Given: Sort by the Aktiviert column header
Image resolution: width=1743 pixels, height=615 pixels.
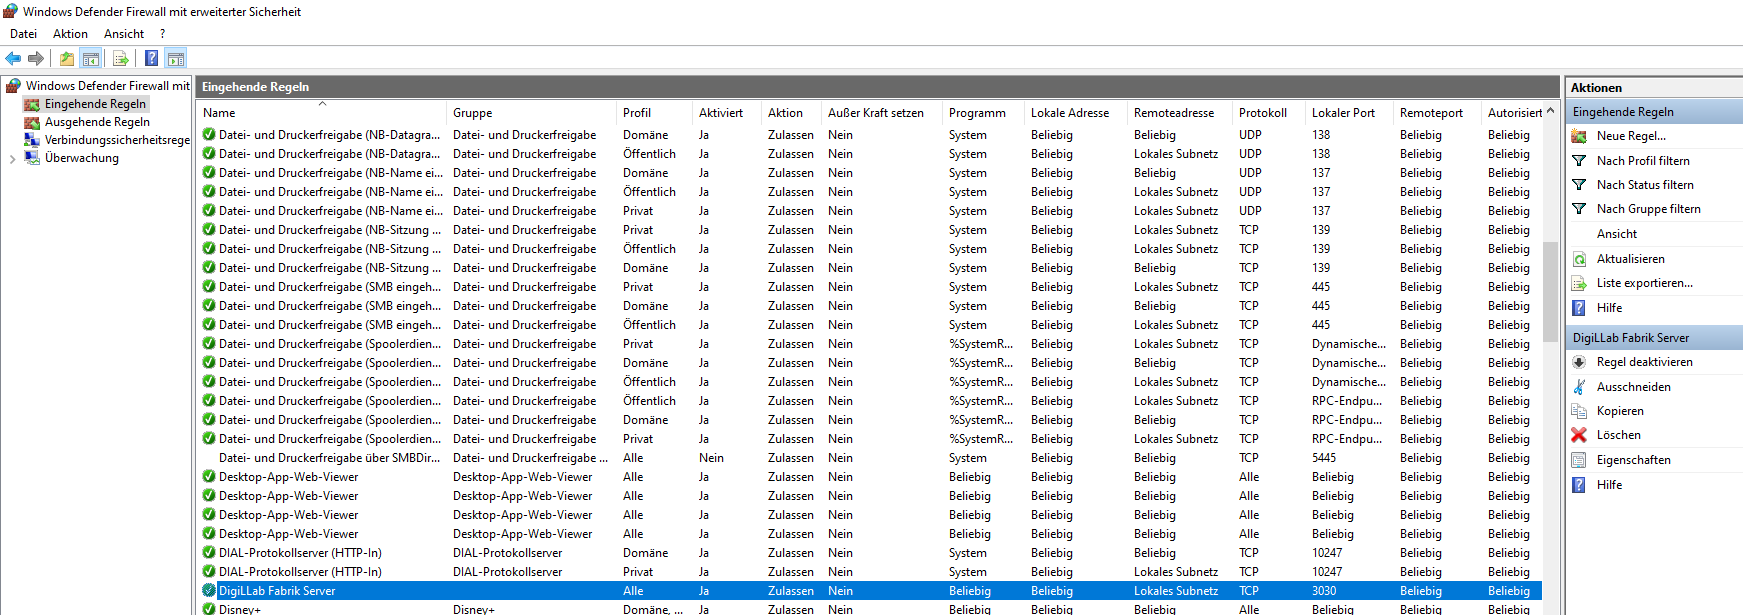Looking at the screenshot, I should point(727,113).
